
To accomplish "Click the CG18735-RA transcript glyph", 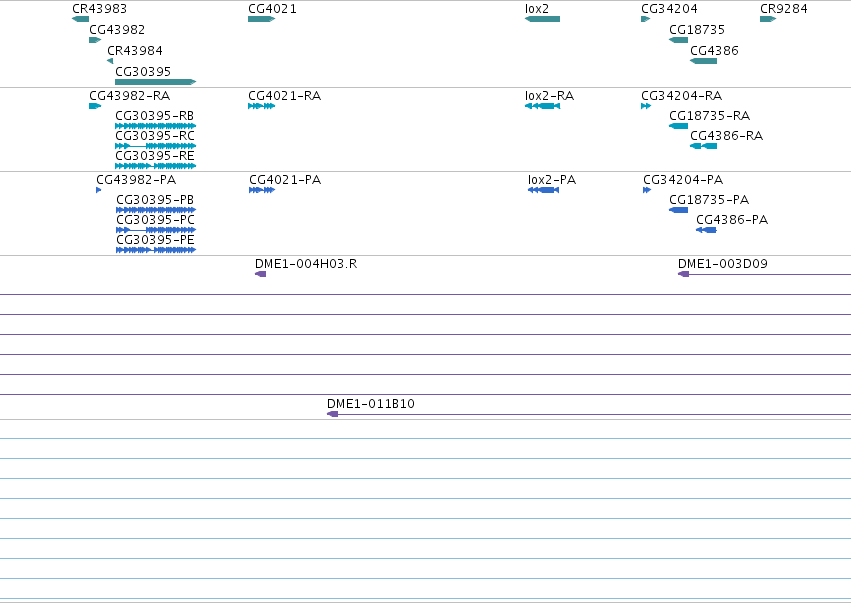I will click(678, 126).
